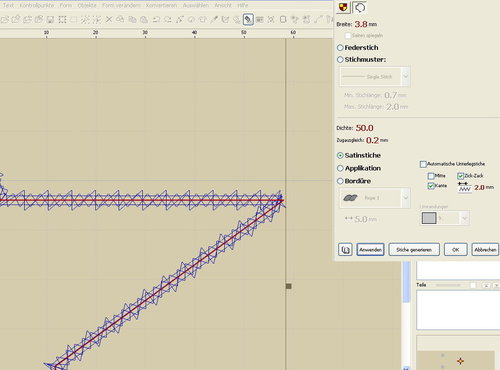
Task: Open the Ansicht menu
Action: 223,5
